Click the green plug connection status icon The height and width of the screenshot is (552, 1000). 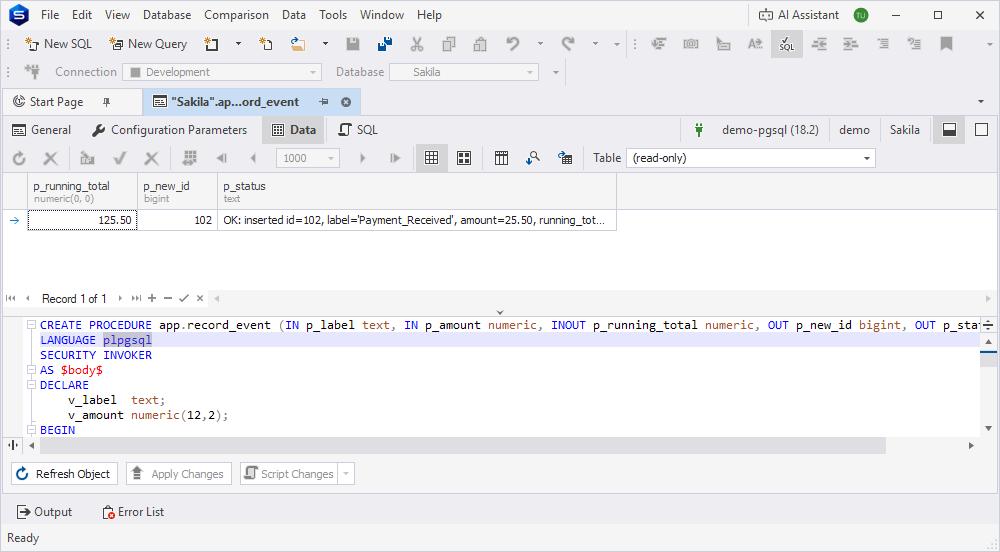699,130
